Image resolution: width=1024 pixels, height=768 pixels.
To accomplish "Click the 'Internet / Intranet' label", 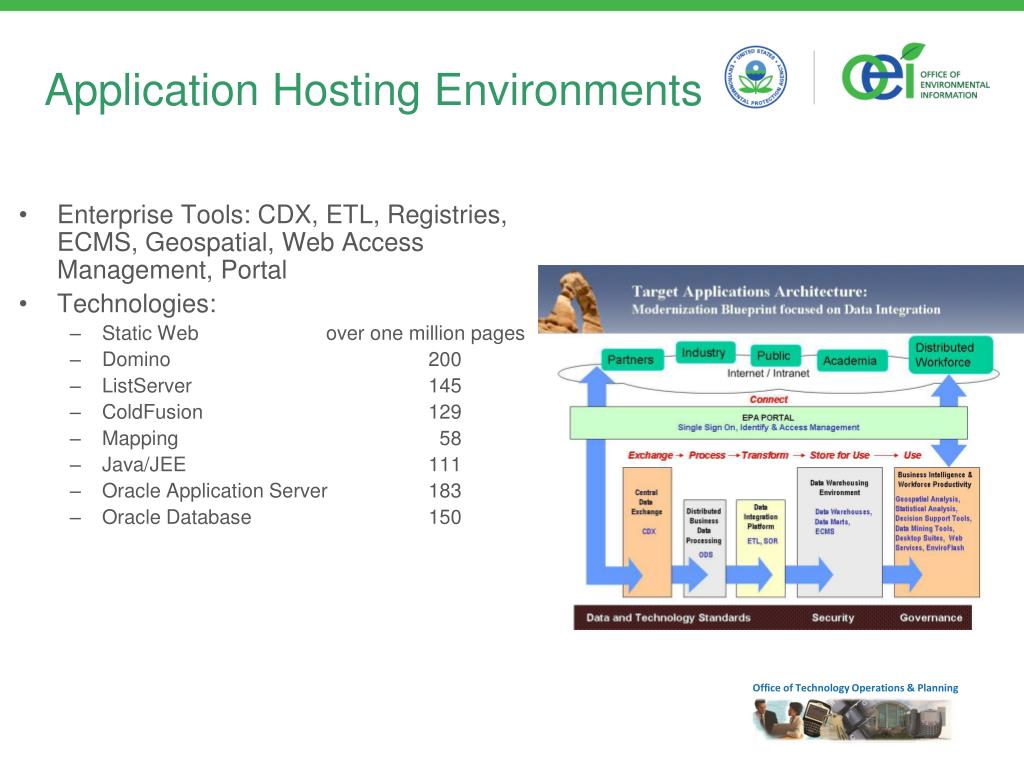I will point(768,374).
